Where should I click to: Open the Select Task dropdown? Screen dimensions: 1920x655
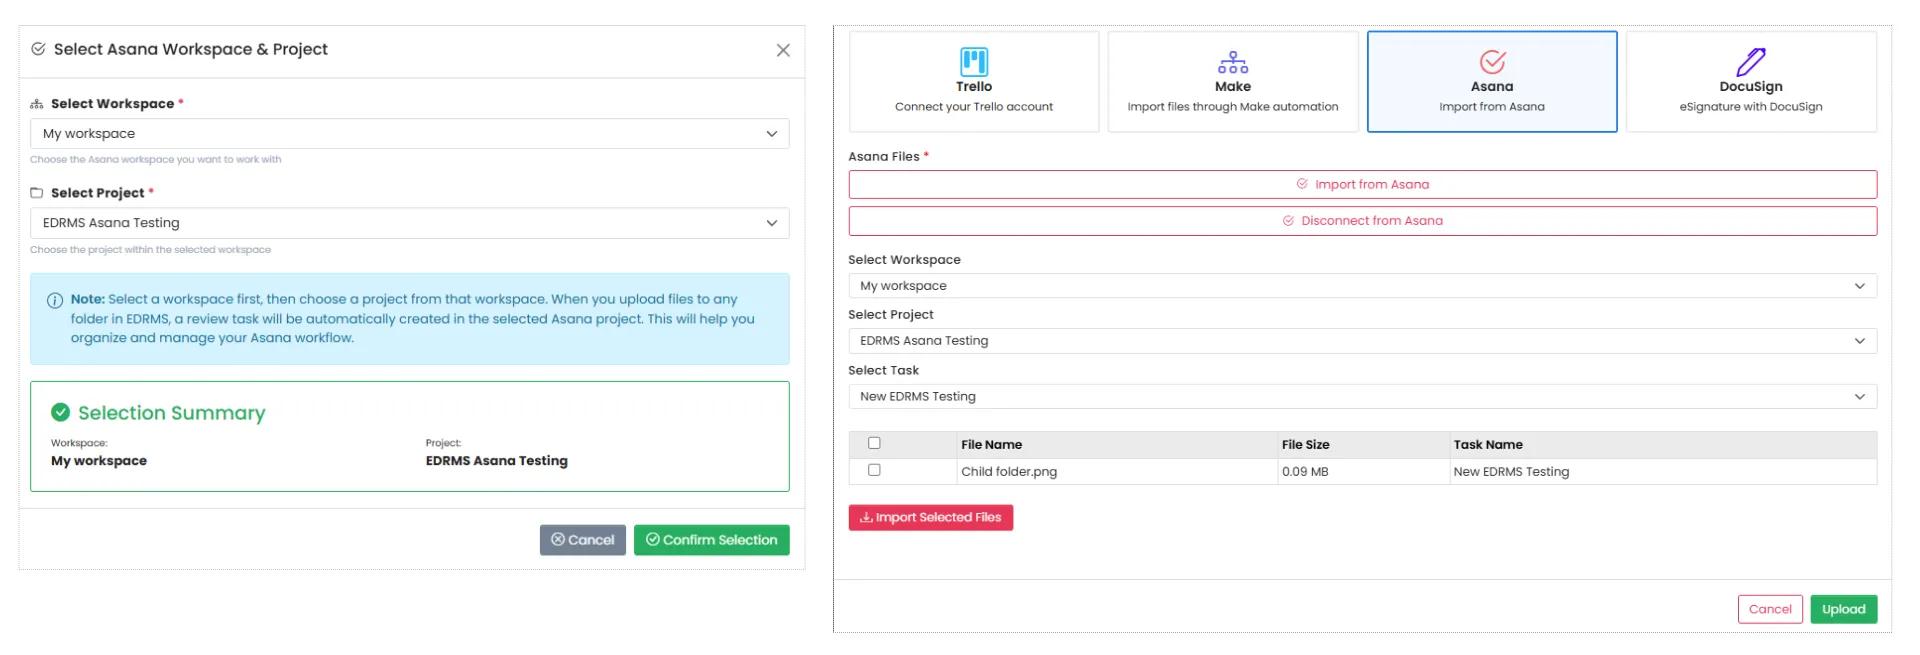click(1361, 397)
